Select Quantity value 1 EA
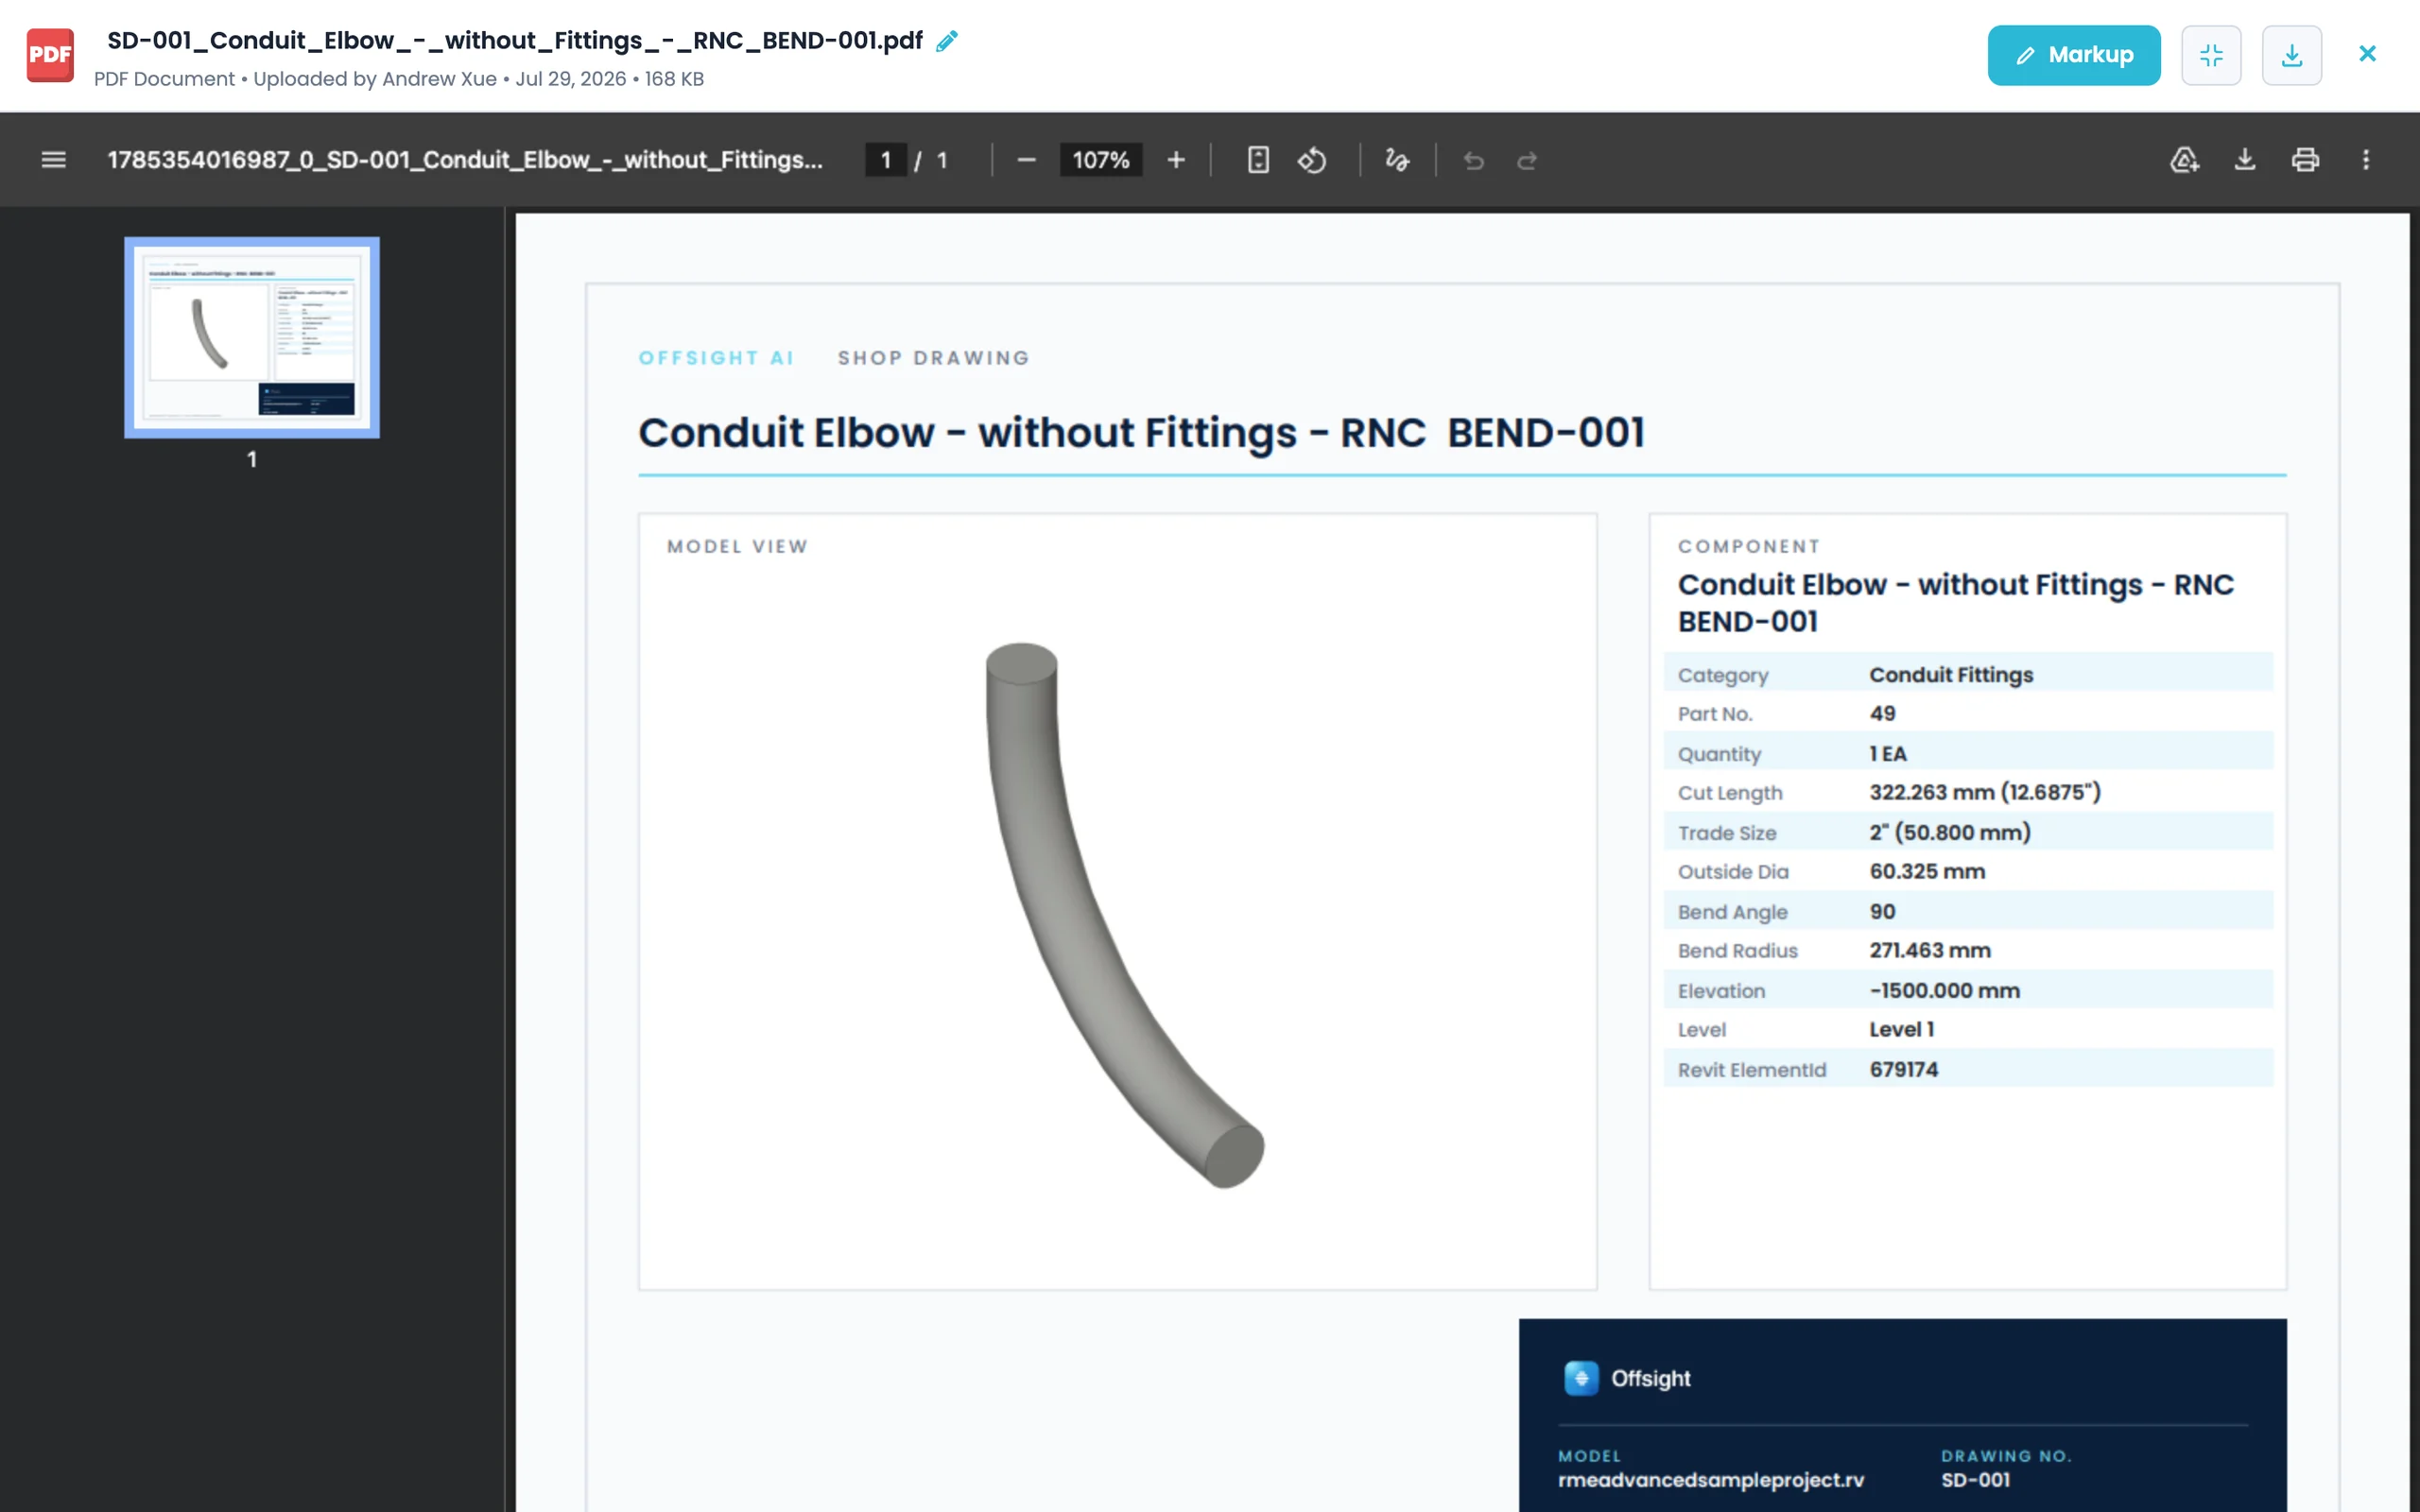Viewport: 2420px width, 1512px height. (x=1888, y=754)
